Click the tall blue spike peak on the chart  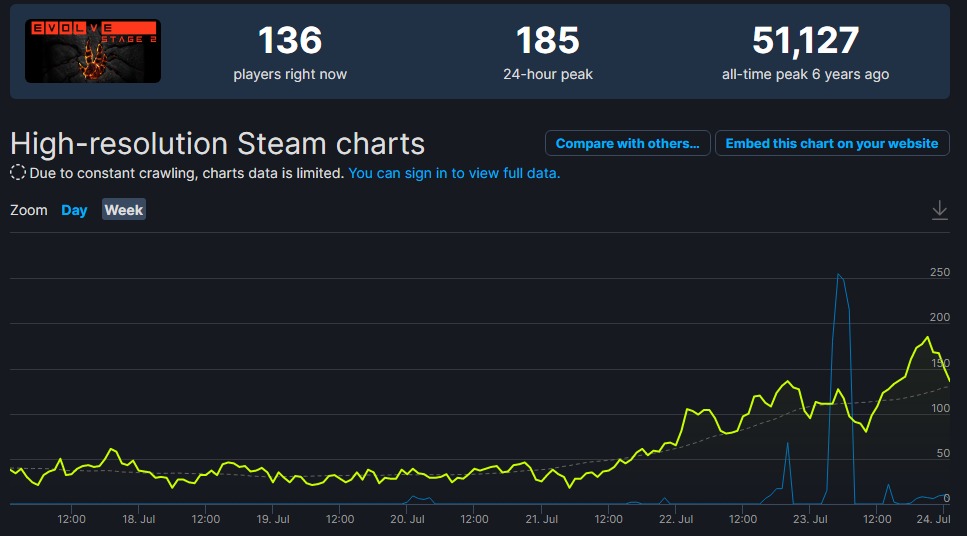[838, 274]
